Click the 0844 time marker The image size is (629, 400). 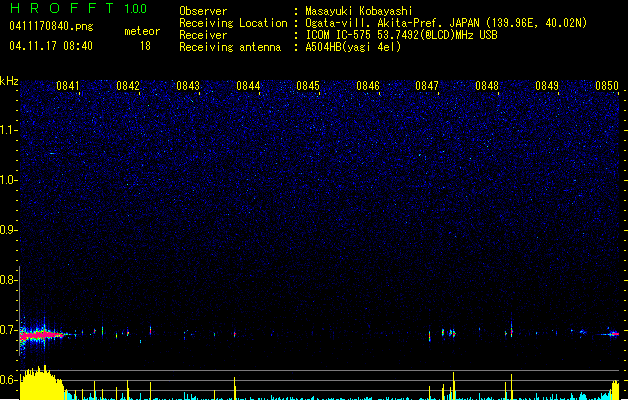248,86
